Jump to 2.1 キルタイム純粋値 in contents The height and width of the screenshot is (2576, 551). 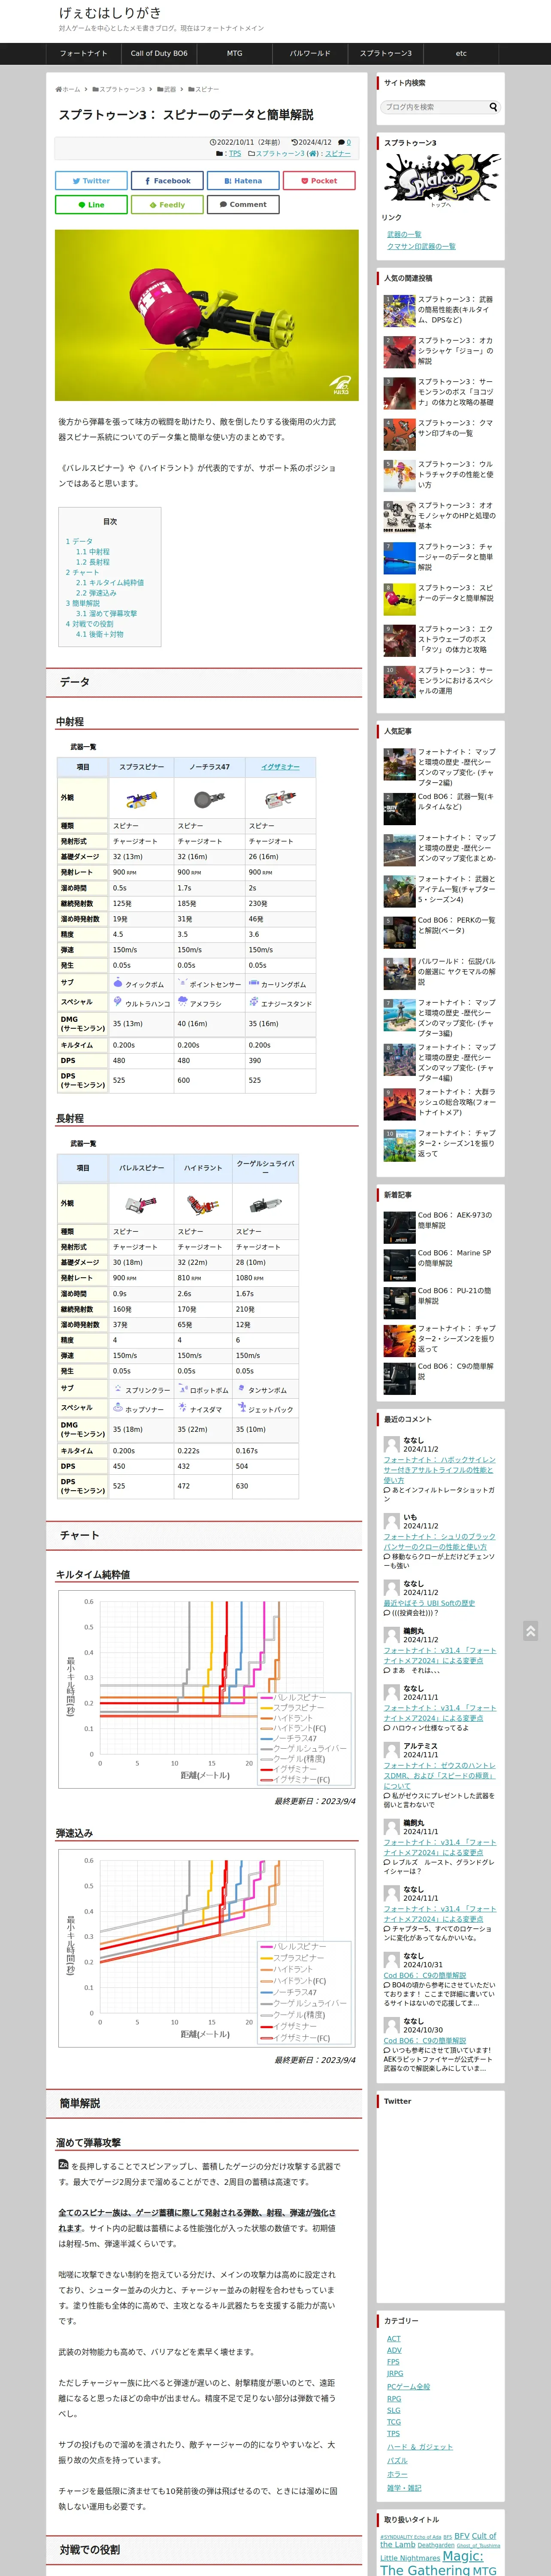110,583
